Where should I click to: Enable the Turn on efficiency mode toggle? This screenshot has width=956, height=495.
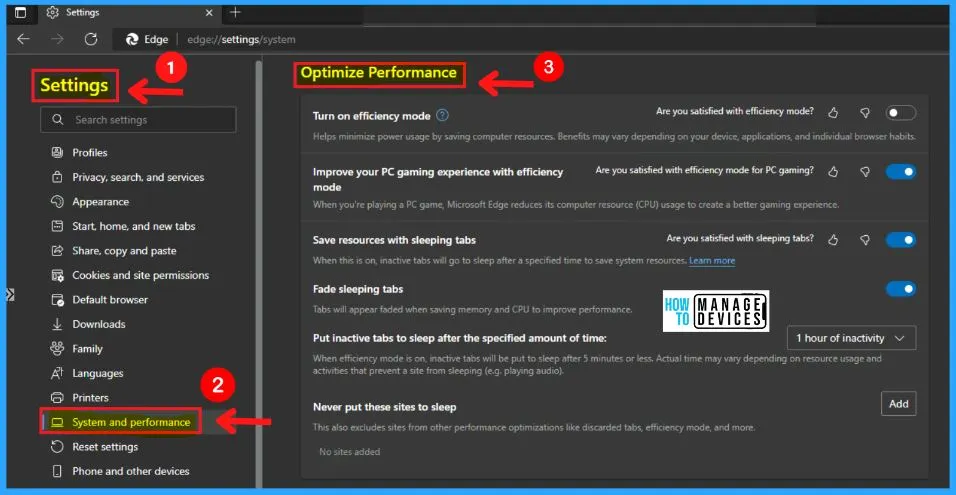click(x=901, y=113)
